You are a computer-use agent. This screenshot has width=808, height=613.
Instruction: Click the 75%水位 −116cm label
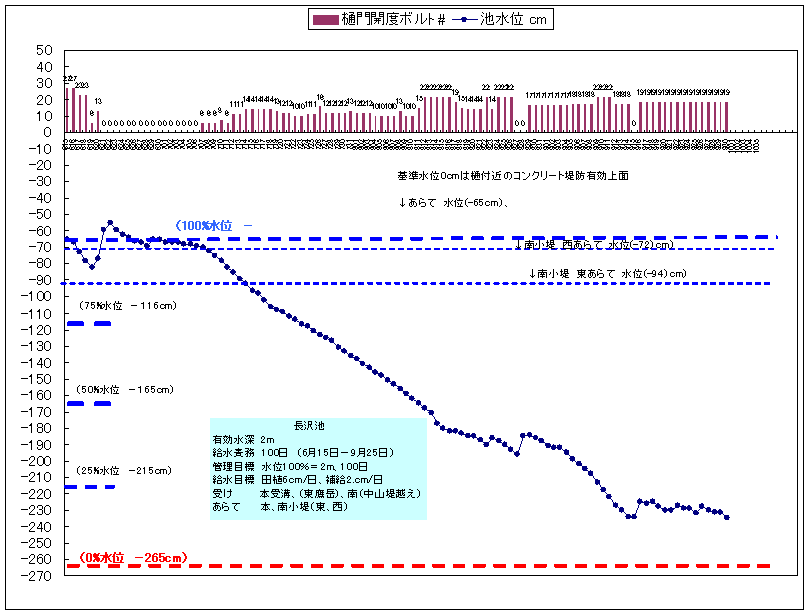point(127,306)
